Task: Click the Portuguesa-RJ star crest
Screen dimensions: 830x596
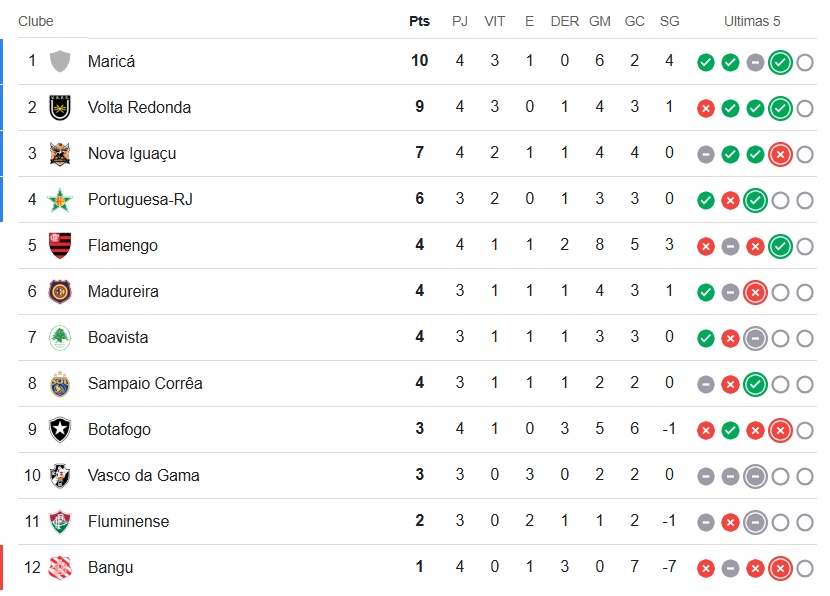Action: point(60,199)
